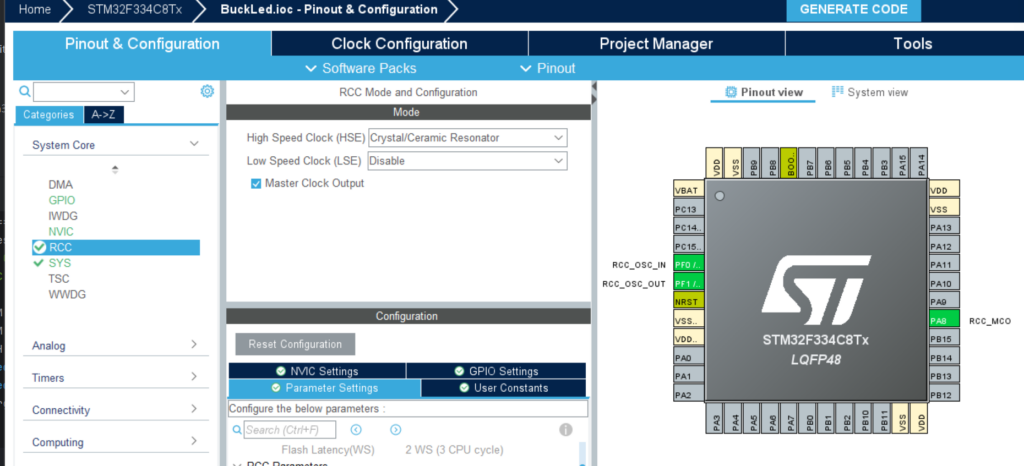Select the BOOT0 pin on chip top
1024x466 pixels.
pyautogui.click(x=789, y=163)
